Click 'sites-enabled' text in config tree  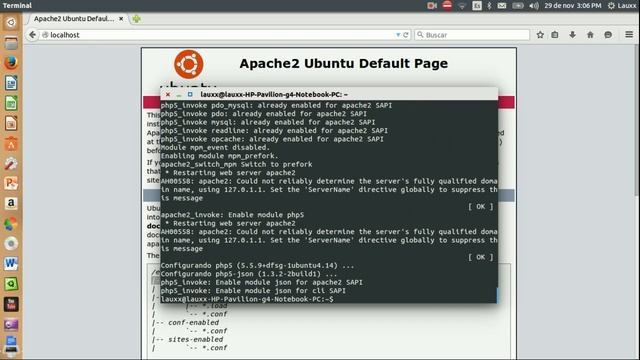pos(196,339)
